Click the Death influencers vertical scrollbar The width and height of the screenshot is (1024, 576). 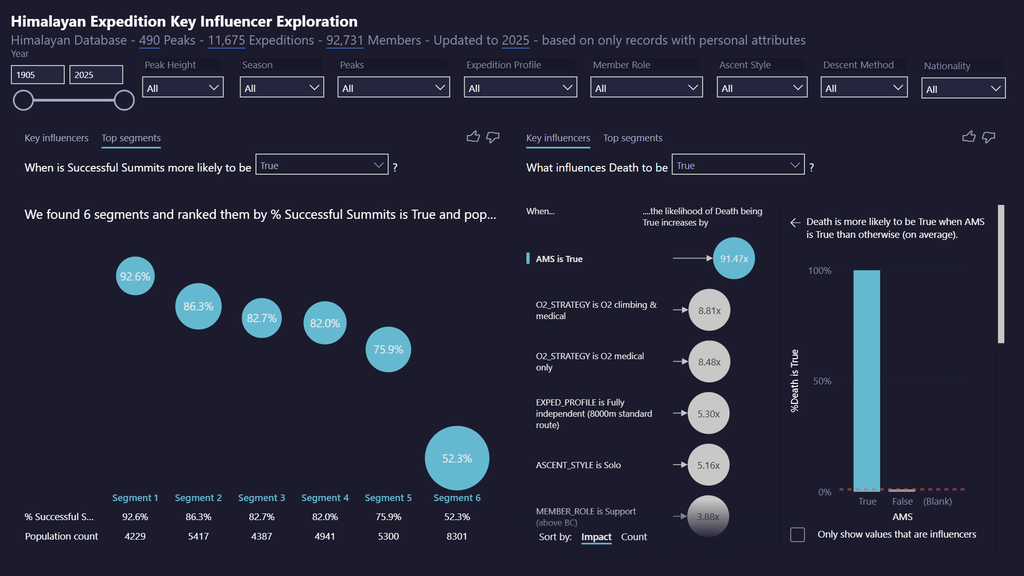pos(1001,274)
